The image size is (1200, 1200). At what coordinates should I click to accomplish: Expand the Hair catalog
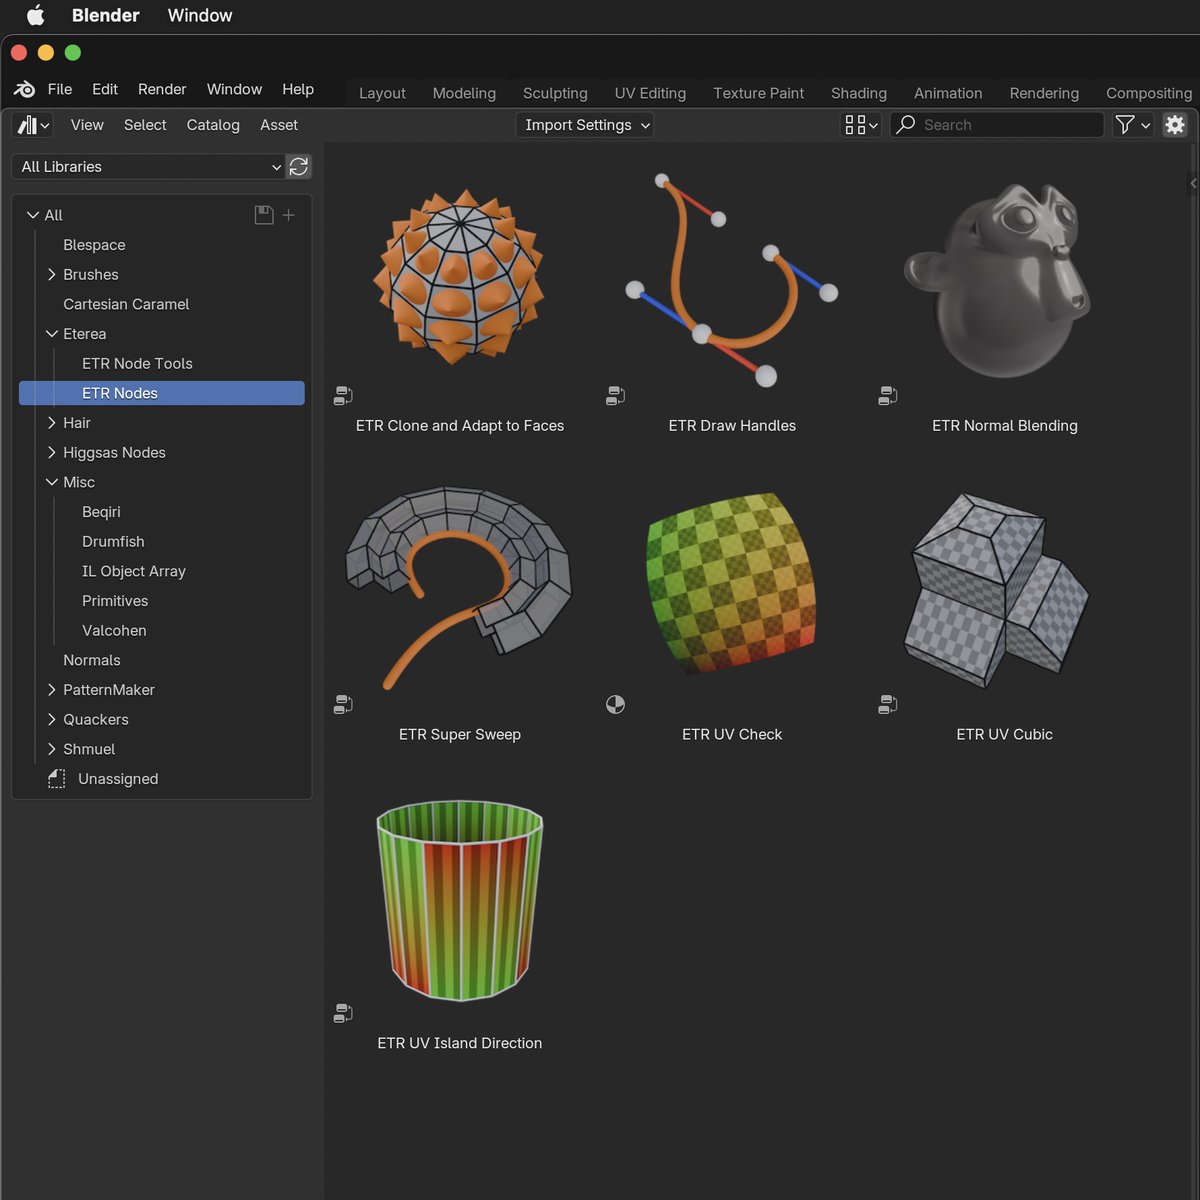[52, 423]
